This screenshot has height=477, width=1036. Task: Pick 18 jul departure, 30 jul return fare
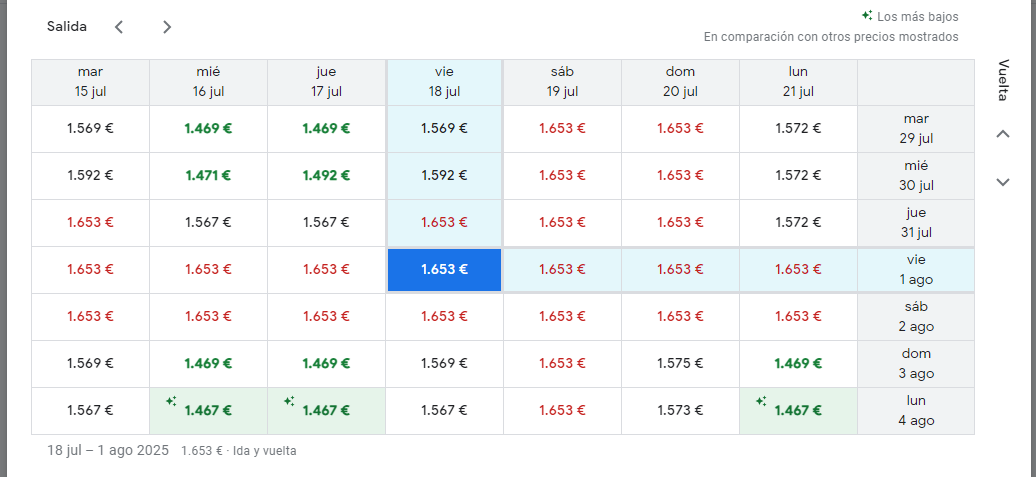(x=445, y=176)
